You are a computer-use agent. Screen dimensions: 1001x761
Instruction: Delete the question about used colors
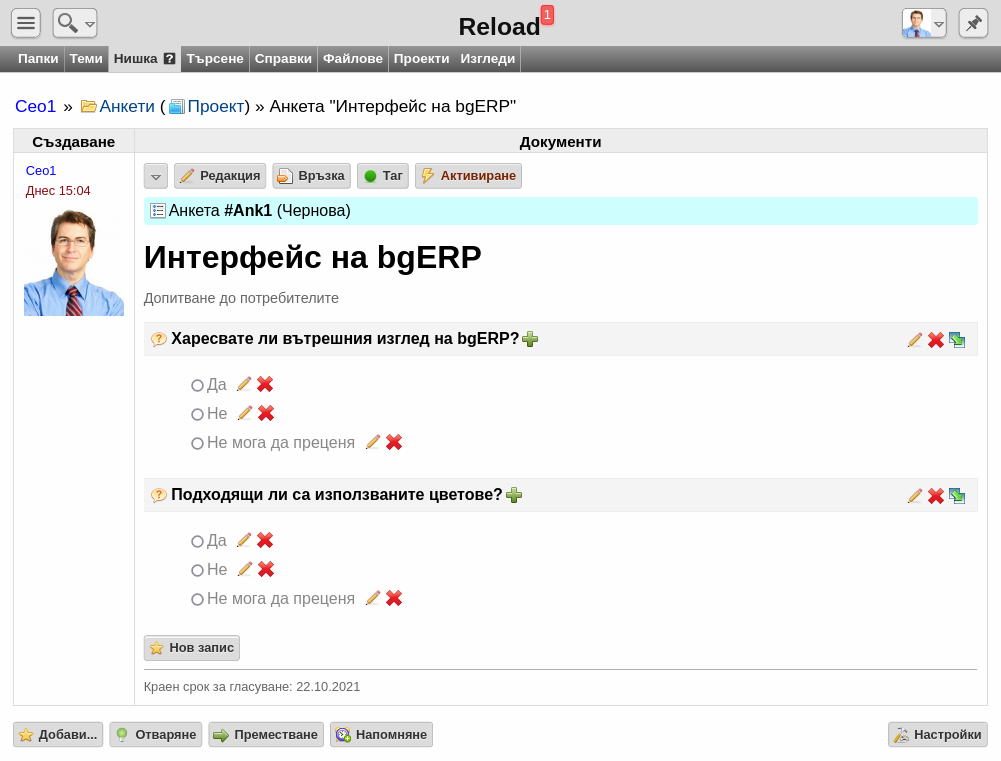click(x=936, y=496)
